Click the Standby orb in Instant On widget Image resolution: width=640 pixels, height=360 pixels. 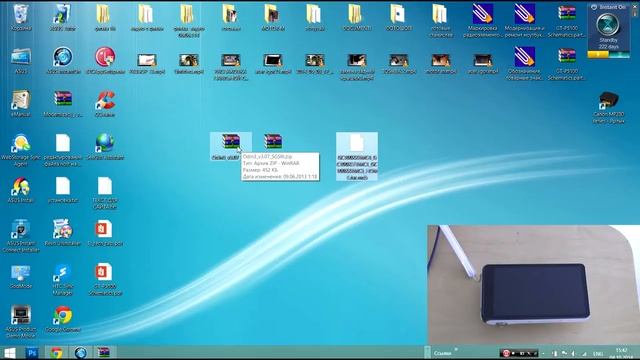click(608, 25)
